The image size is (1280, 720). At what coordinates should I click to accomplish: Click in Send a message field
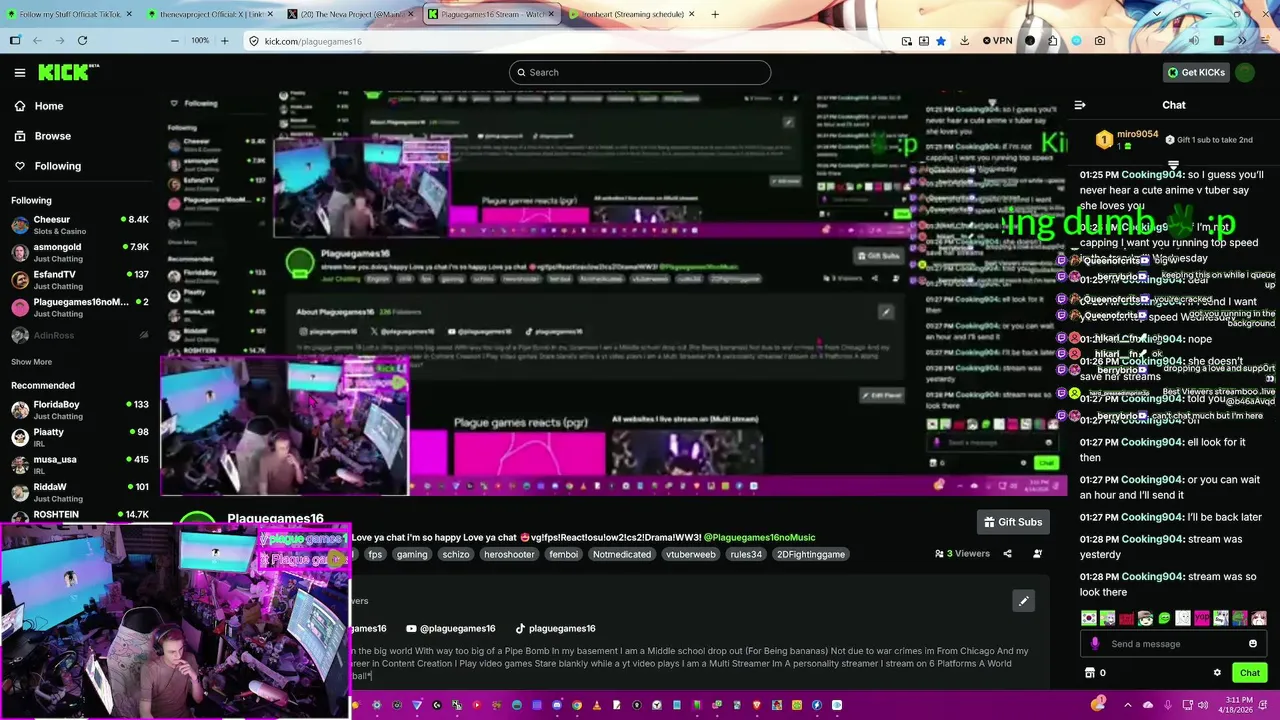1171,644
